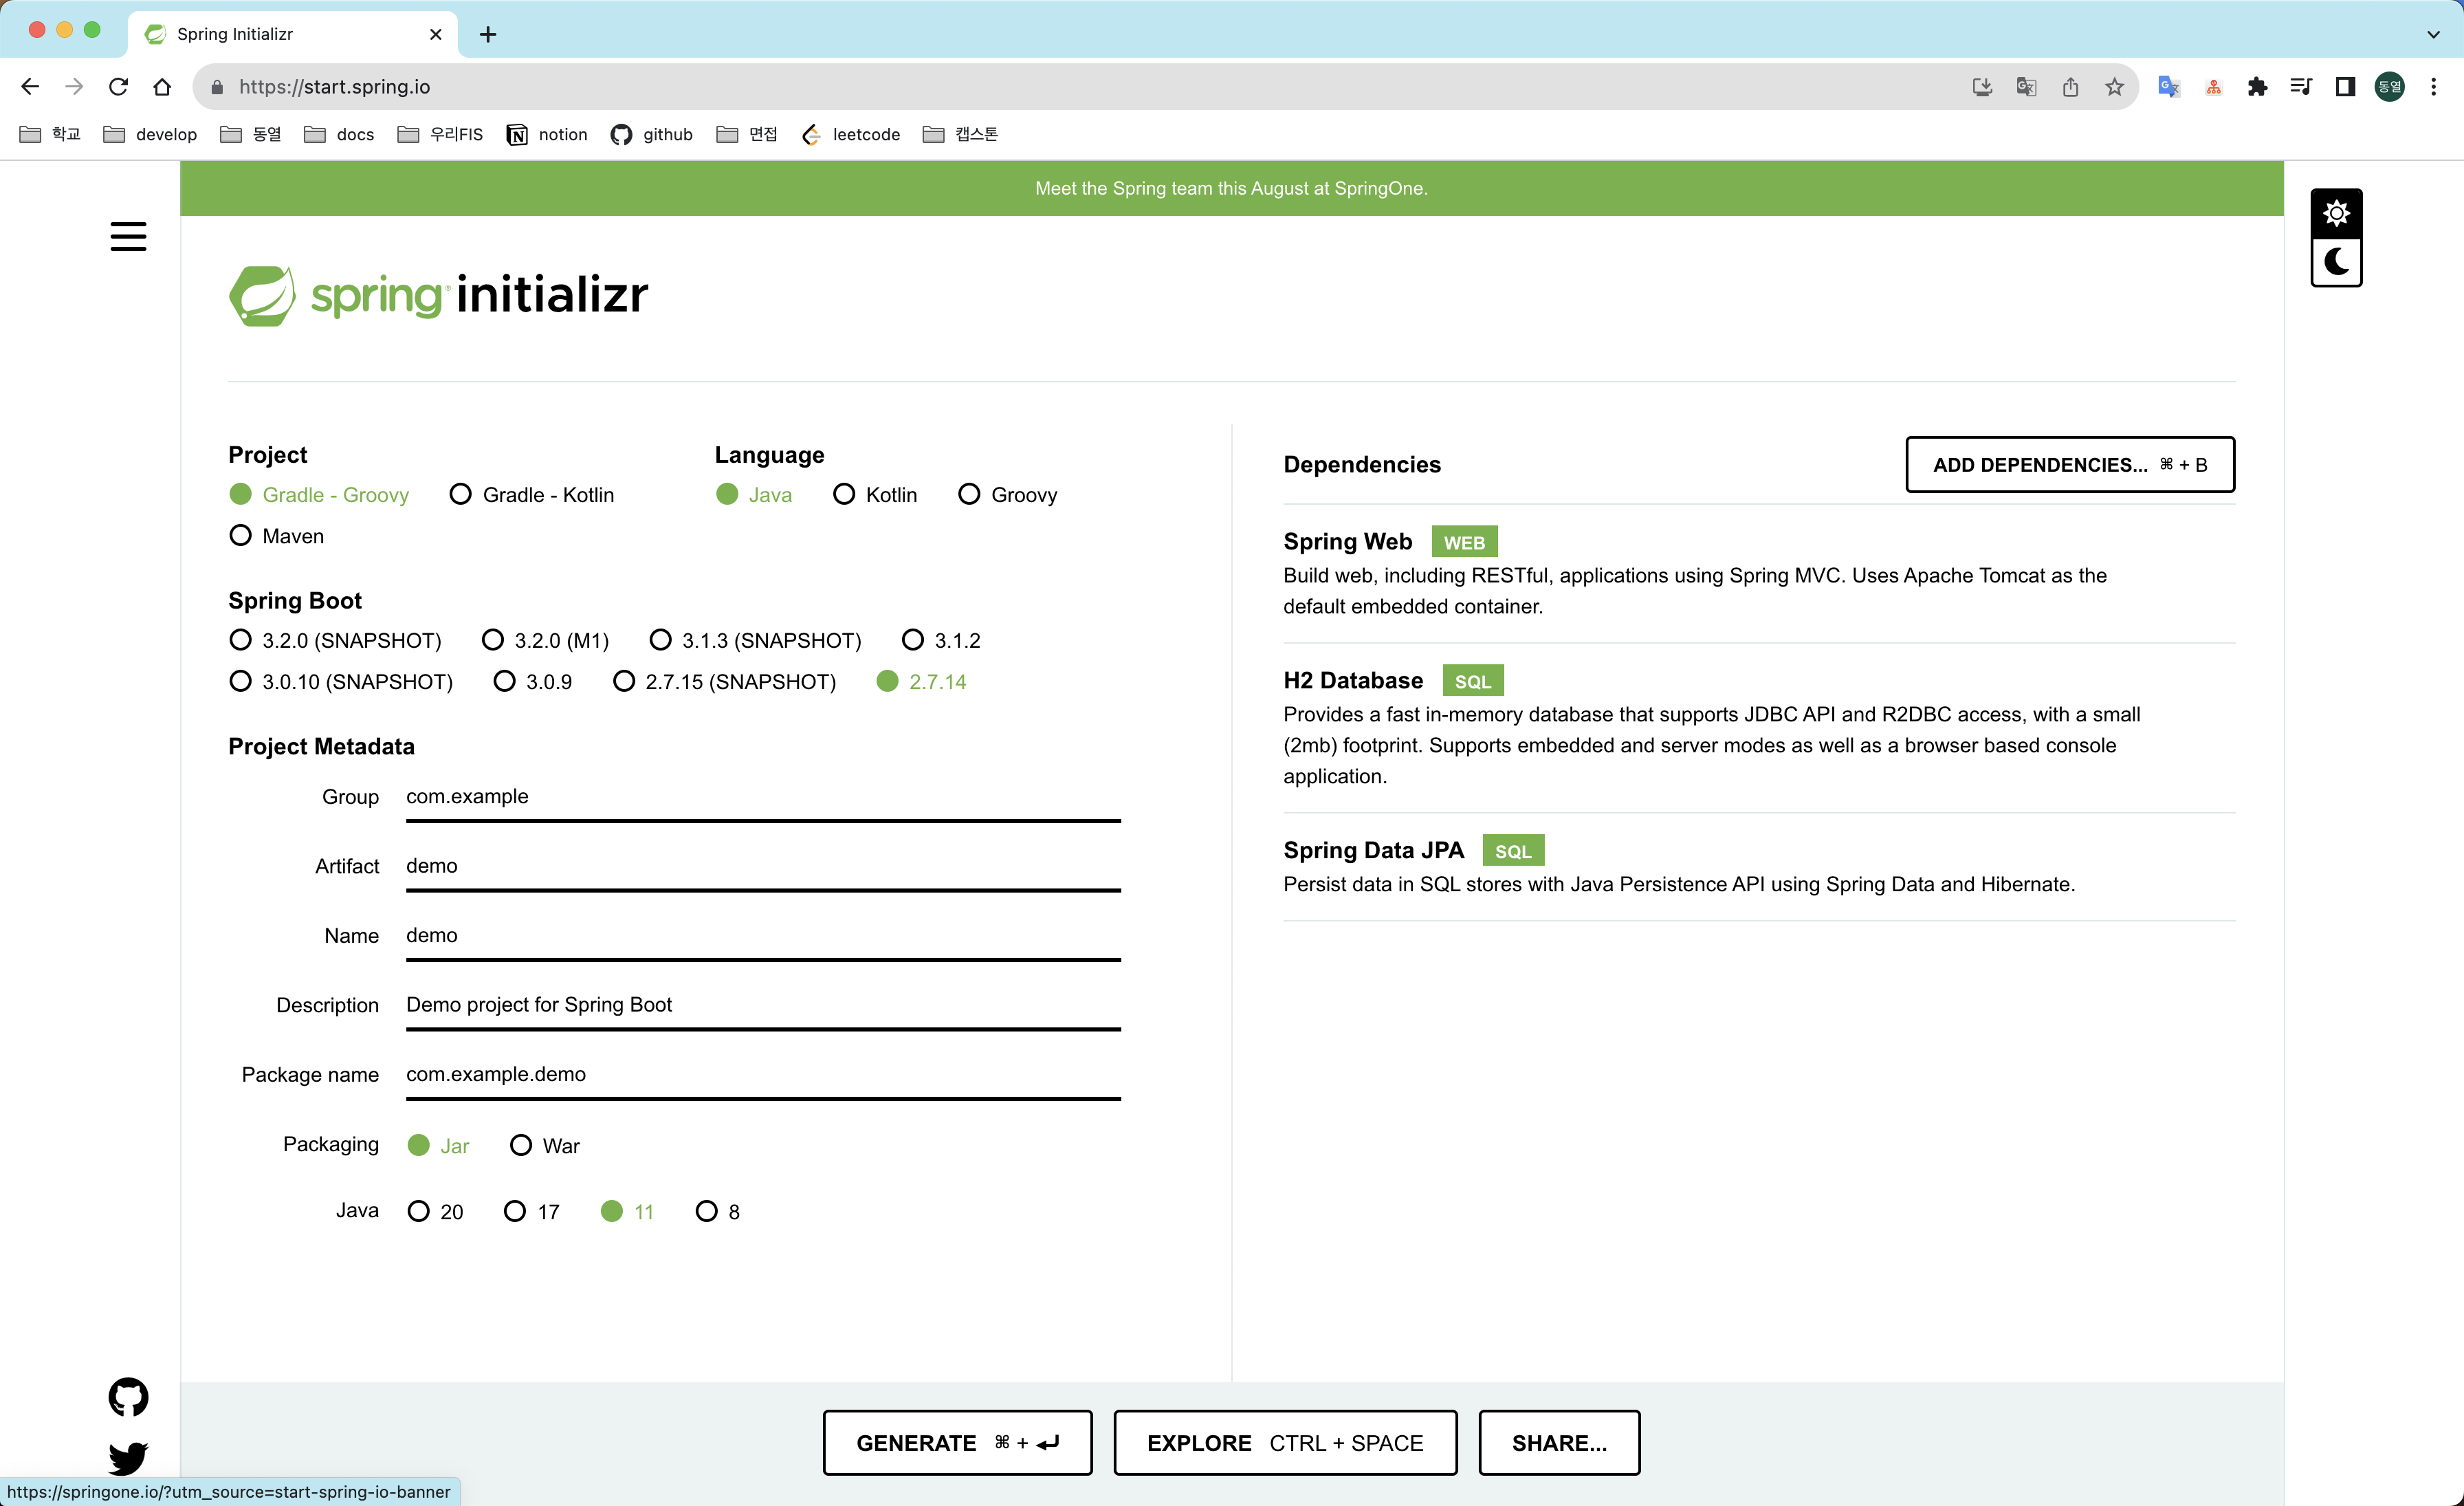Switch to dark theme moon icon
The height and width of the screenshot is (1506, 2464).
[2336, 262]
